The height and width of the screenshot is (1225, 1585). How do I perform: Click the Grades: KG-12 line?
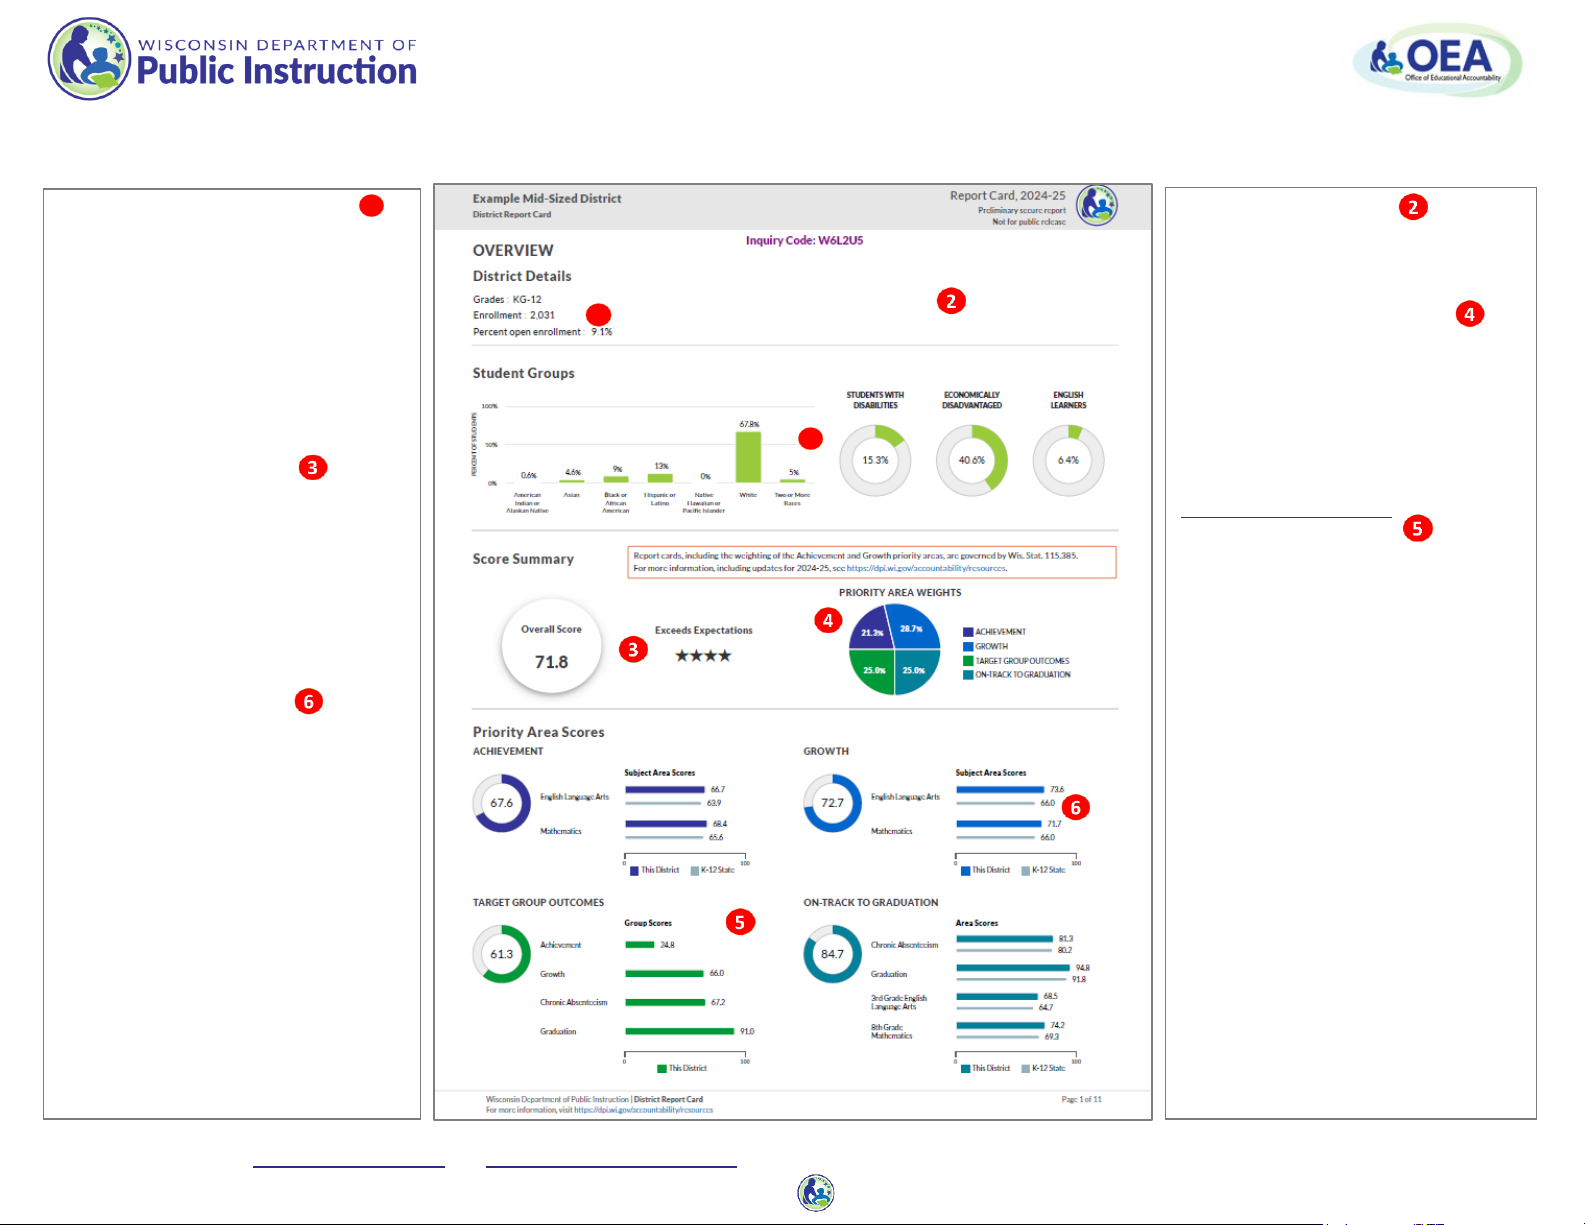point(507,300)
